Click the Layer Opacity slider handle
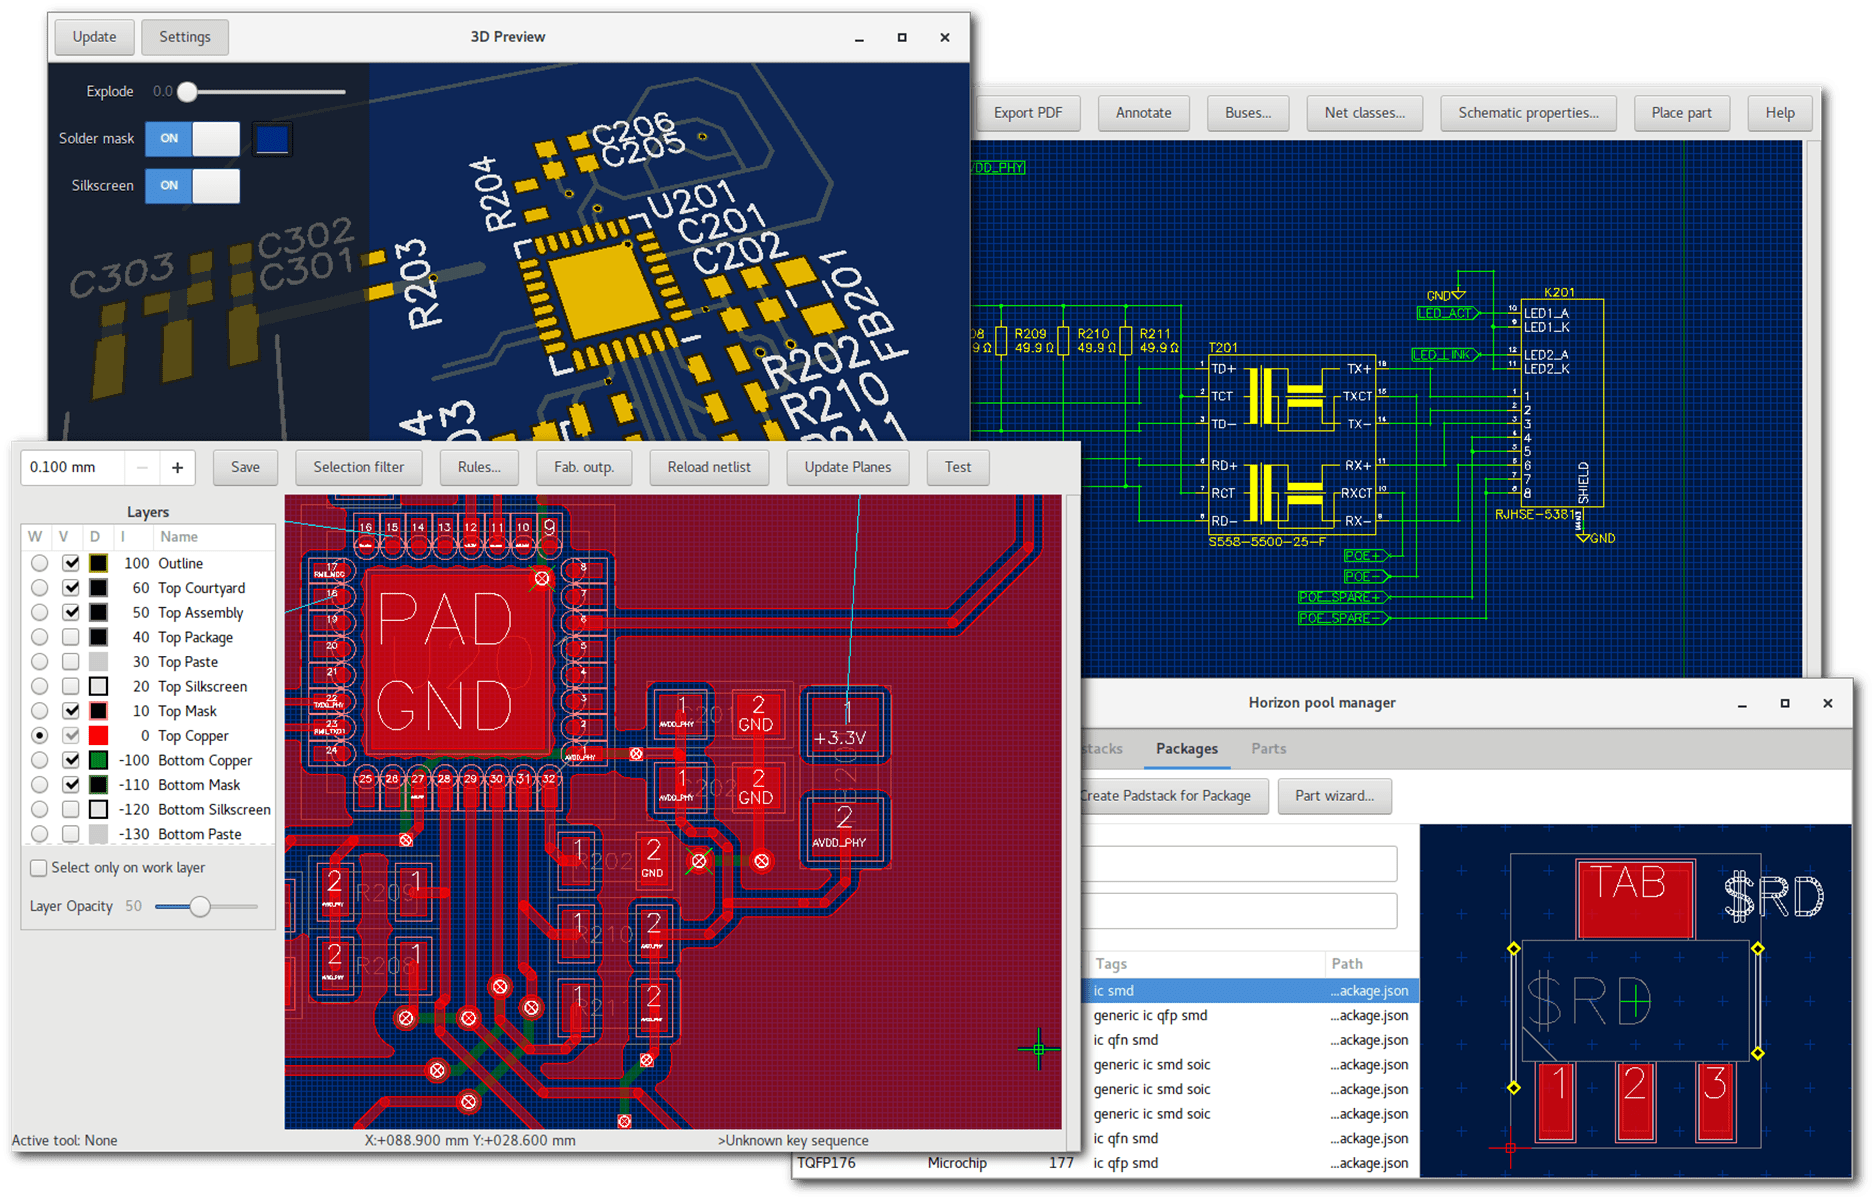This screenshot has width=1874, height=1200. point(200,907)
